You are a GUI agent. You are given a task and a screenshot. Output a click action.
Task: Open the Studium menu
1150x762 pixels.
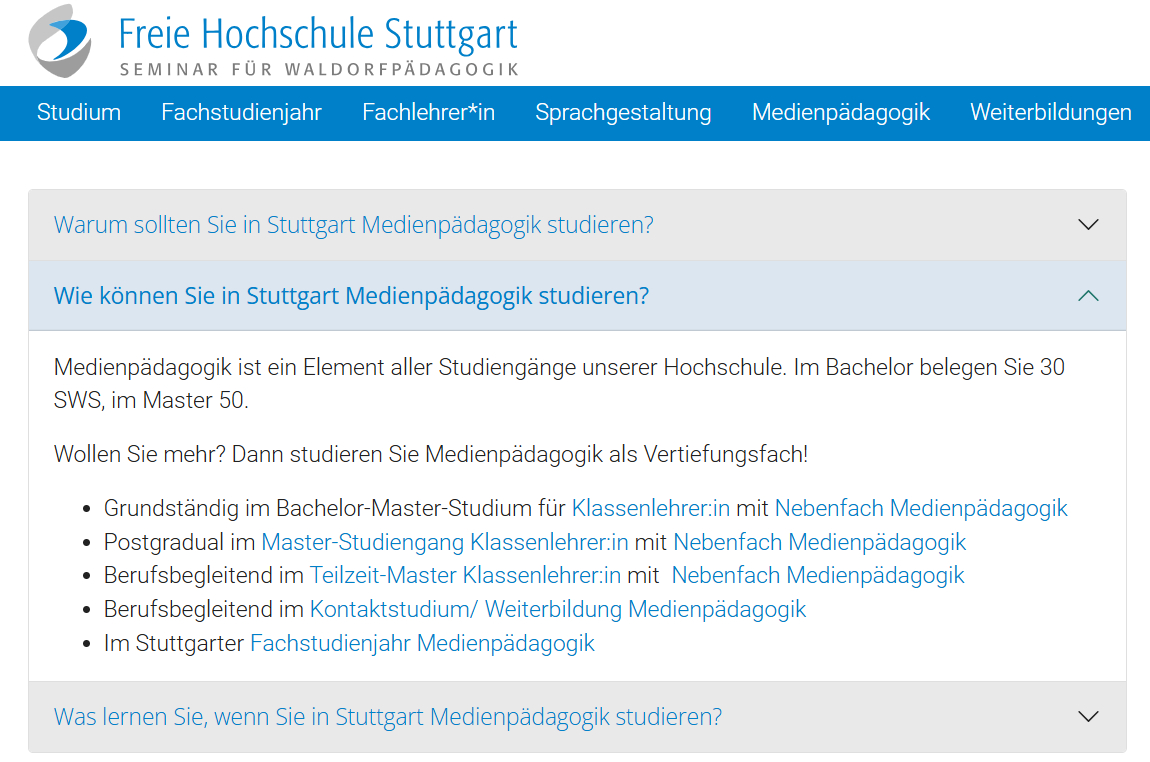pyautogui.click(x=79, y=113)
